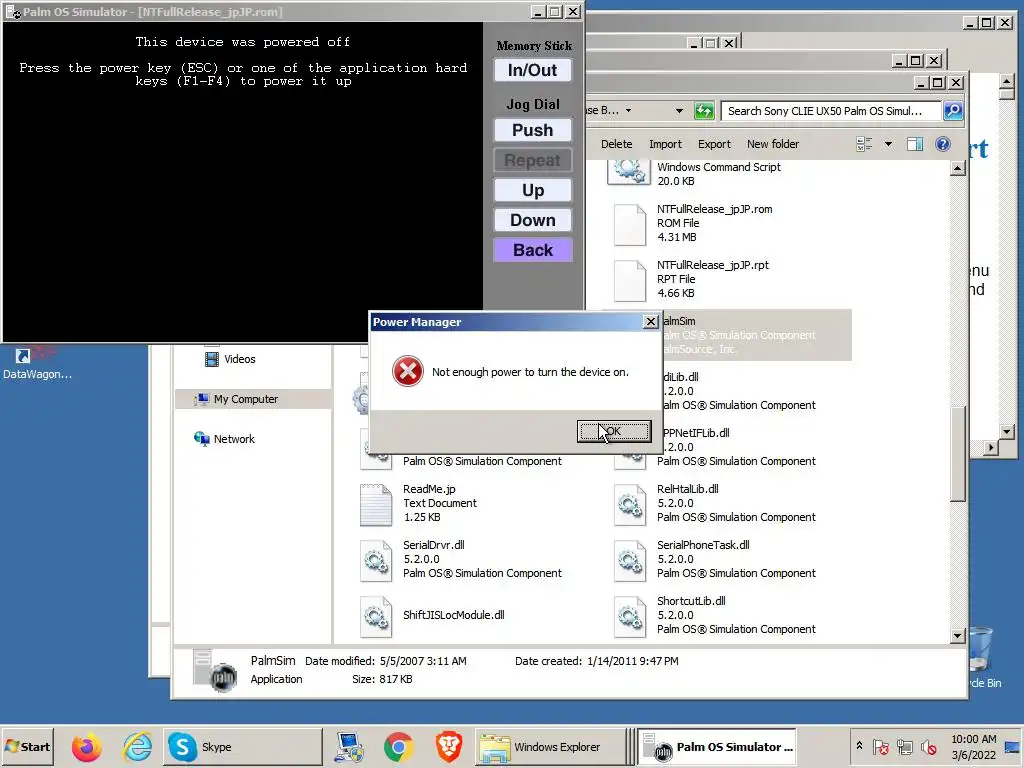The image size is (1024, 768).
Task: Open the Recycle Bin on the desktop
Action: (x=982, y=658)
